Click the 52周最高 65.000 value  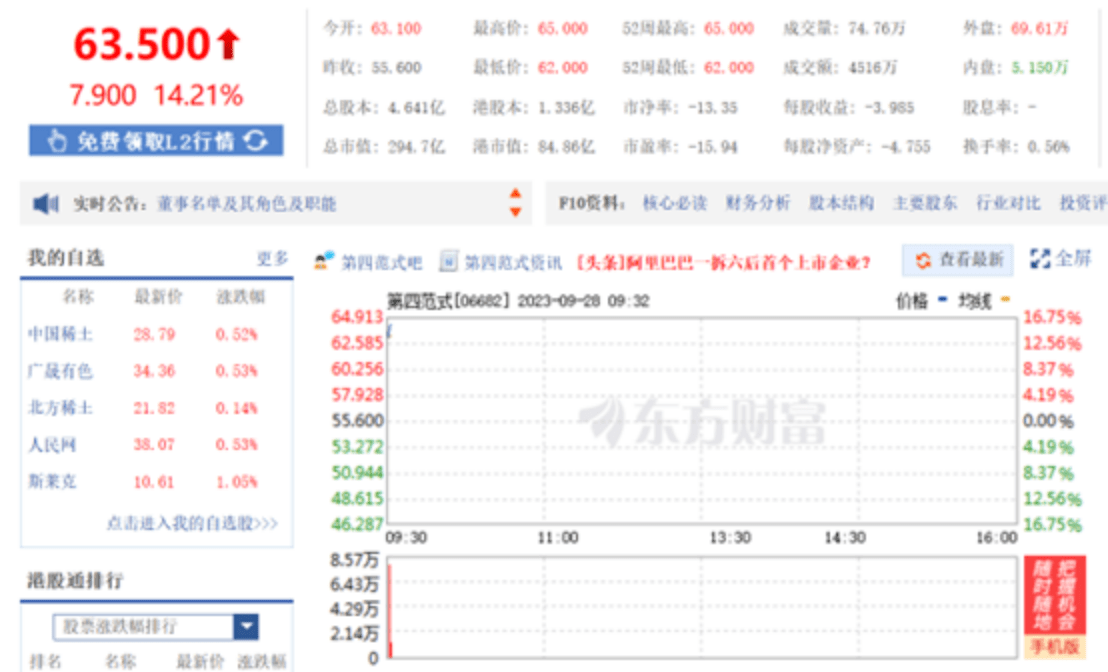(x=729, y=28)
